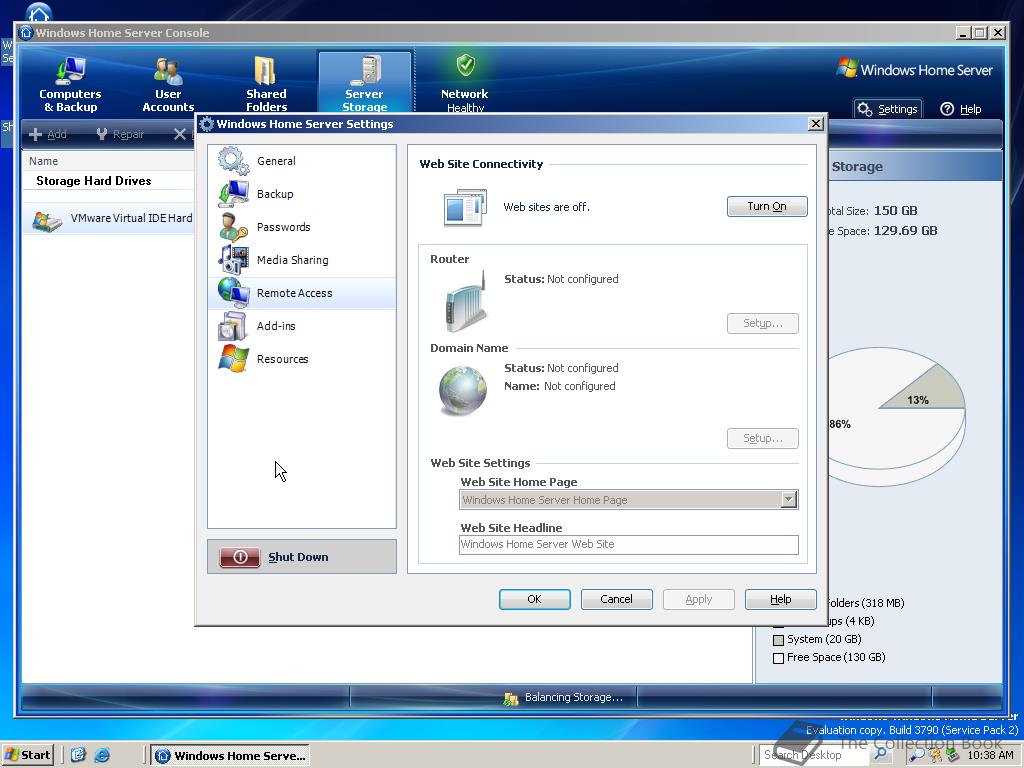Select the Media Sharing settings icon
The height and width of the screenshot is (768, 1024).
233,260
